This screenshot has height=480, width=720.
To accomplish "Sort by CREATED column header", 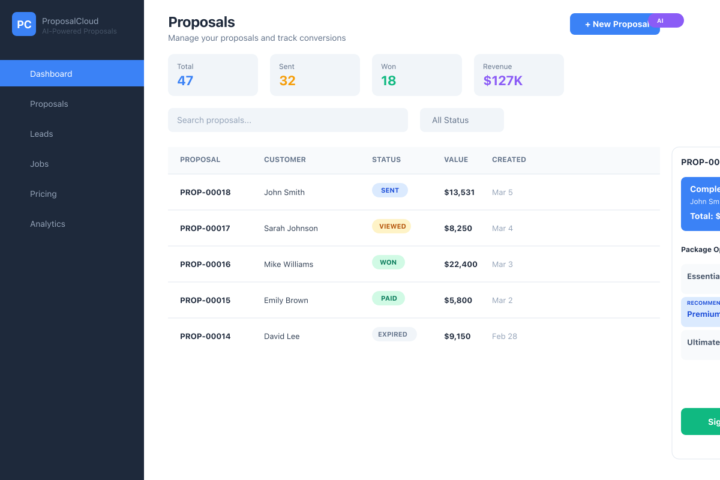I will [x=509, y=159].
